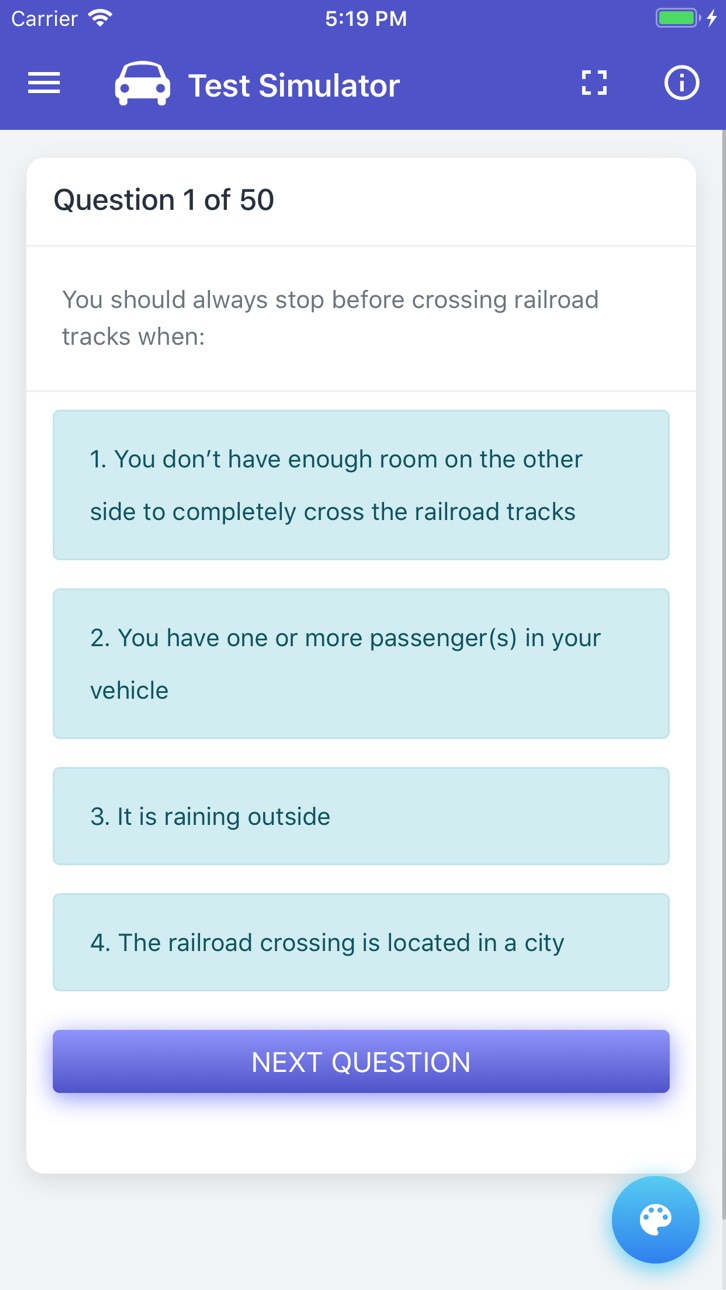The width and height of the screenshot is (726, 1290).
Task: Open the color palette theme button
Action: click(655, 1219)
